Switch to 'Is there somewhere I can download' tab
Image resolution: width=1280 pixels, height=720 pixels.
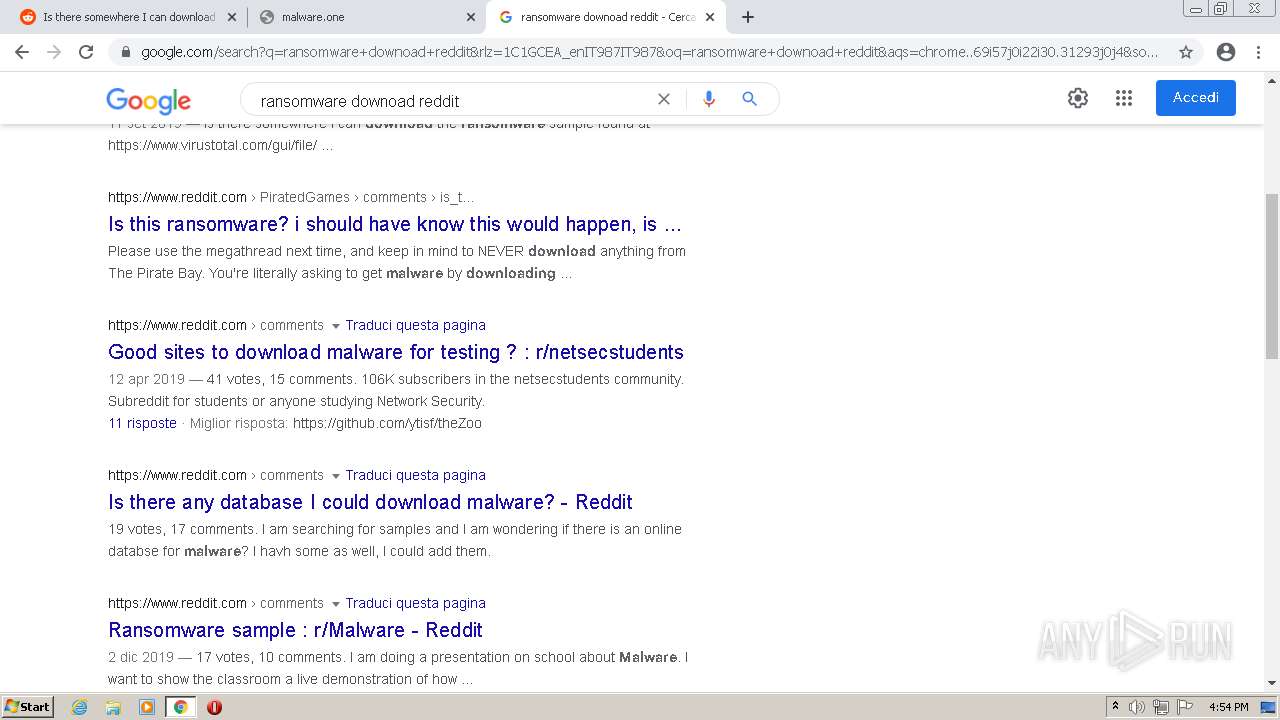(128, 17)
